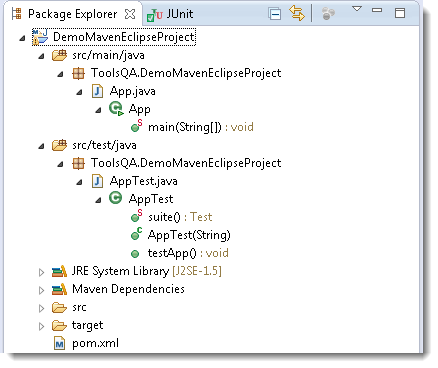This screenshot has height=368, width=438.
Task: Collapse the src/test/java source folder
Action: [x=41, y=146]
